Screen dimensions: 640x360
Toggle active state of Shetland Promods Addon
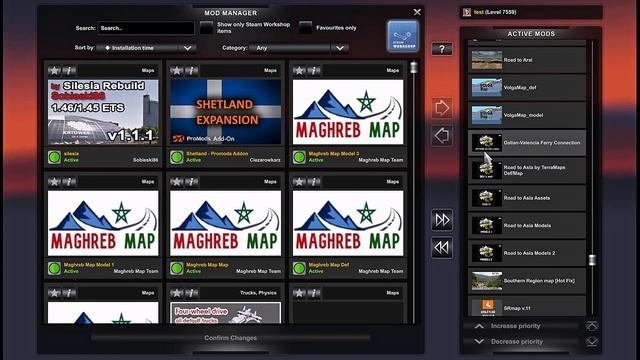[177, 157]
